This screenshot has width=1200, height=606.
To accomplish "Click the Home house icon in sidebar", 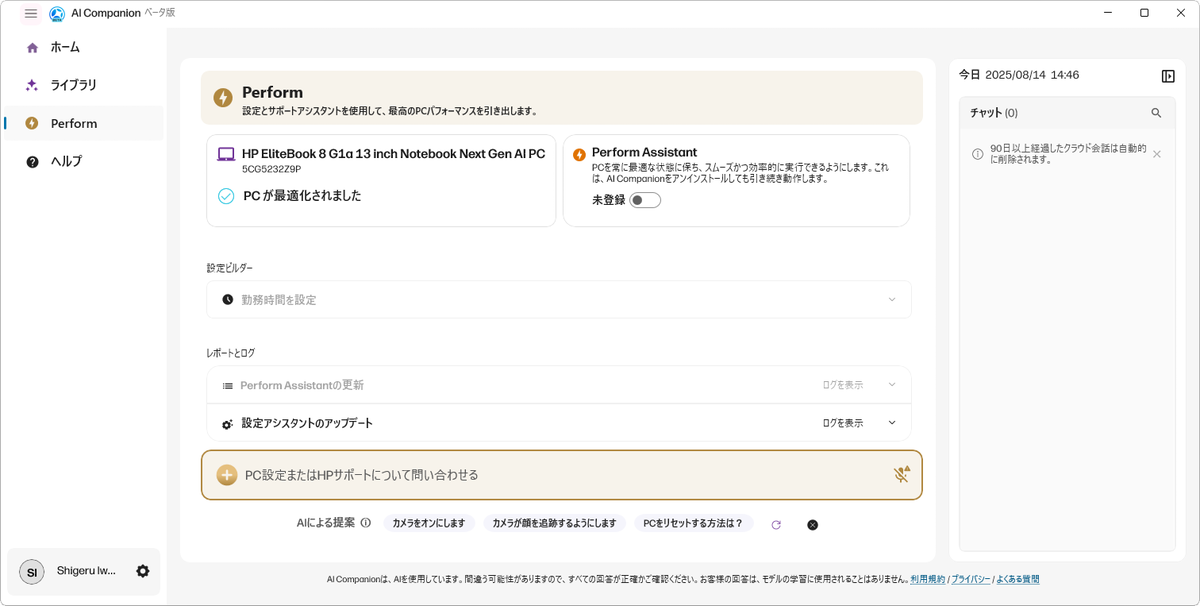I will click(x=32, y=48).
